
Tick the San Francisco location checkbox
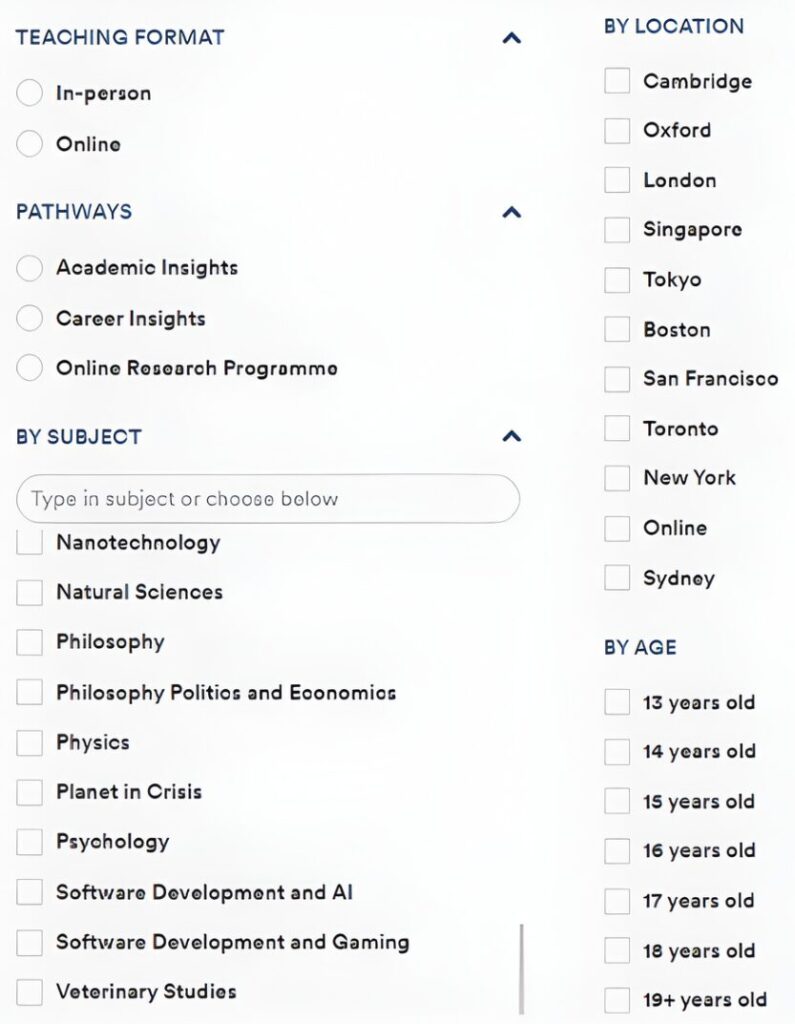(x=617, y=379)
